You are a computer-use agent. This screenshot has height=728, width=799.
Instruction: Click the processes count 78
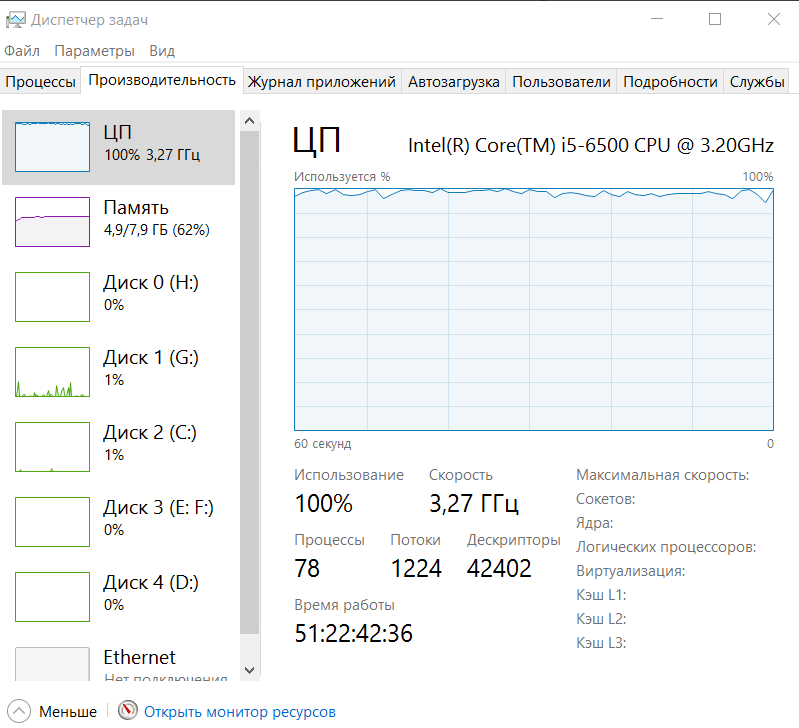click(307, 568)
